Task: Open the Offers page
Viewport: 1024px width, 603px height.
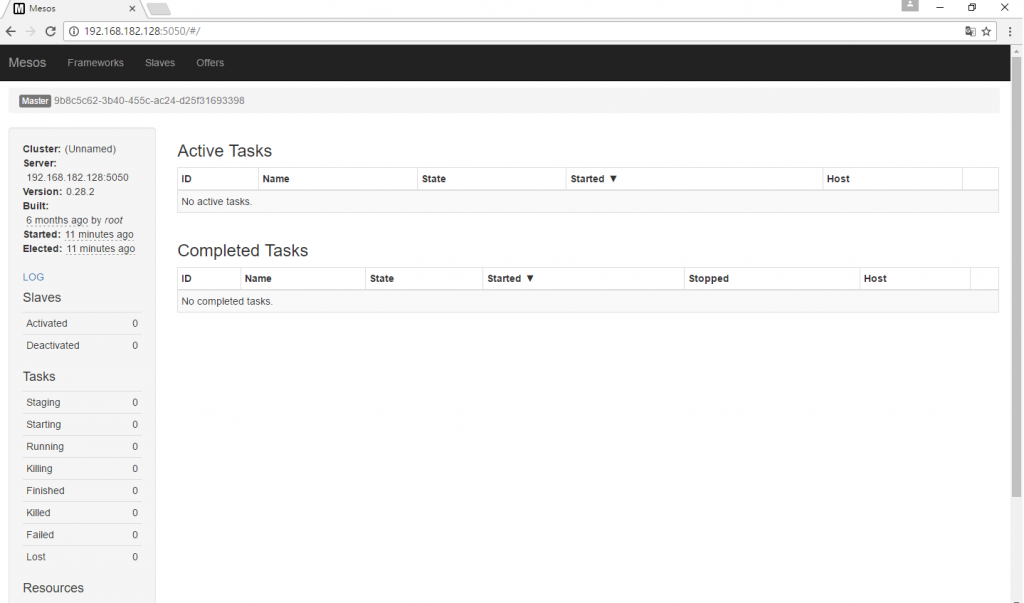Action: [210, 63]
